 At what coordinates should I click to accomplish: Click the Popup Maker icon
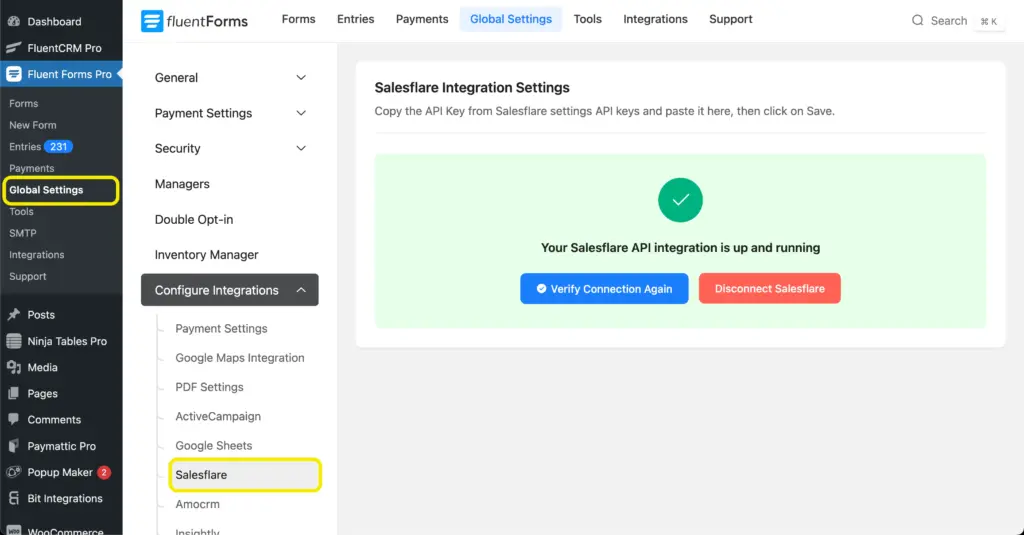pyautogui.click(x=14, y=472)
